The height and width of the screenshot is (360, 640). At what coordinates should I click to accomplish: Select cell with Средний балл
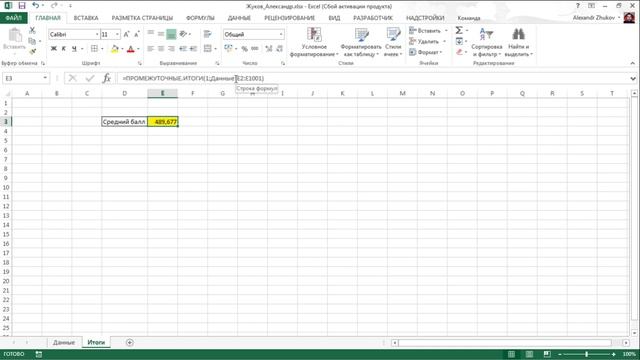(124, 122)
